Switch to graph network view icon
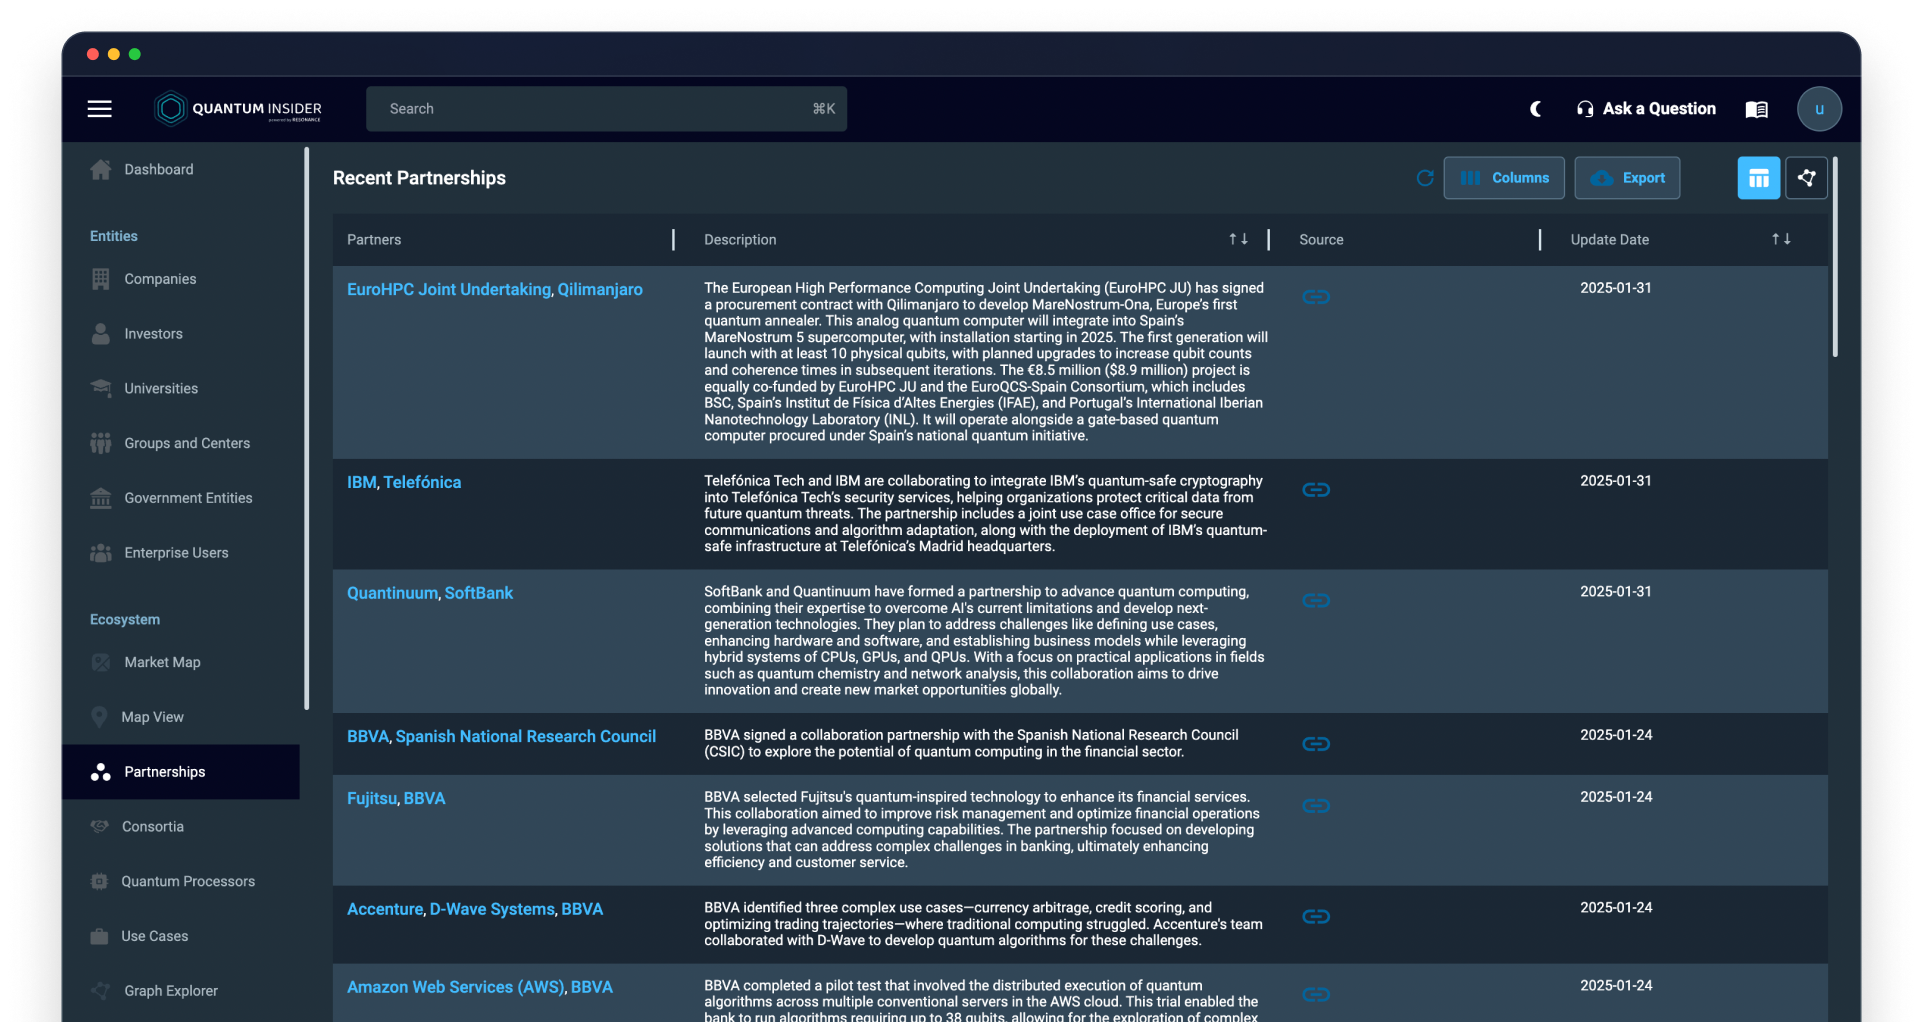 click(x=1806, y=178)
